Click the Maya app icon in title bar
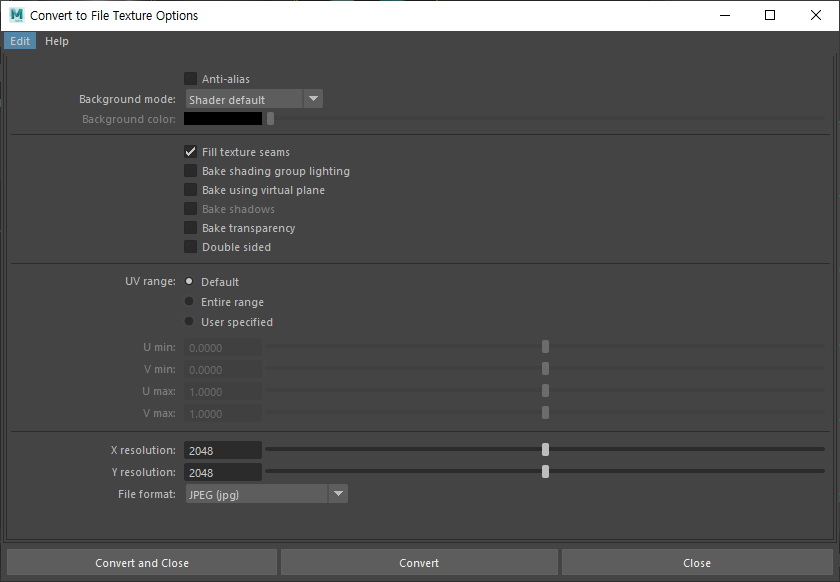This screenshot has height=582, width=840. pos(17,15)
